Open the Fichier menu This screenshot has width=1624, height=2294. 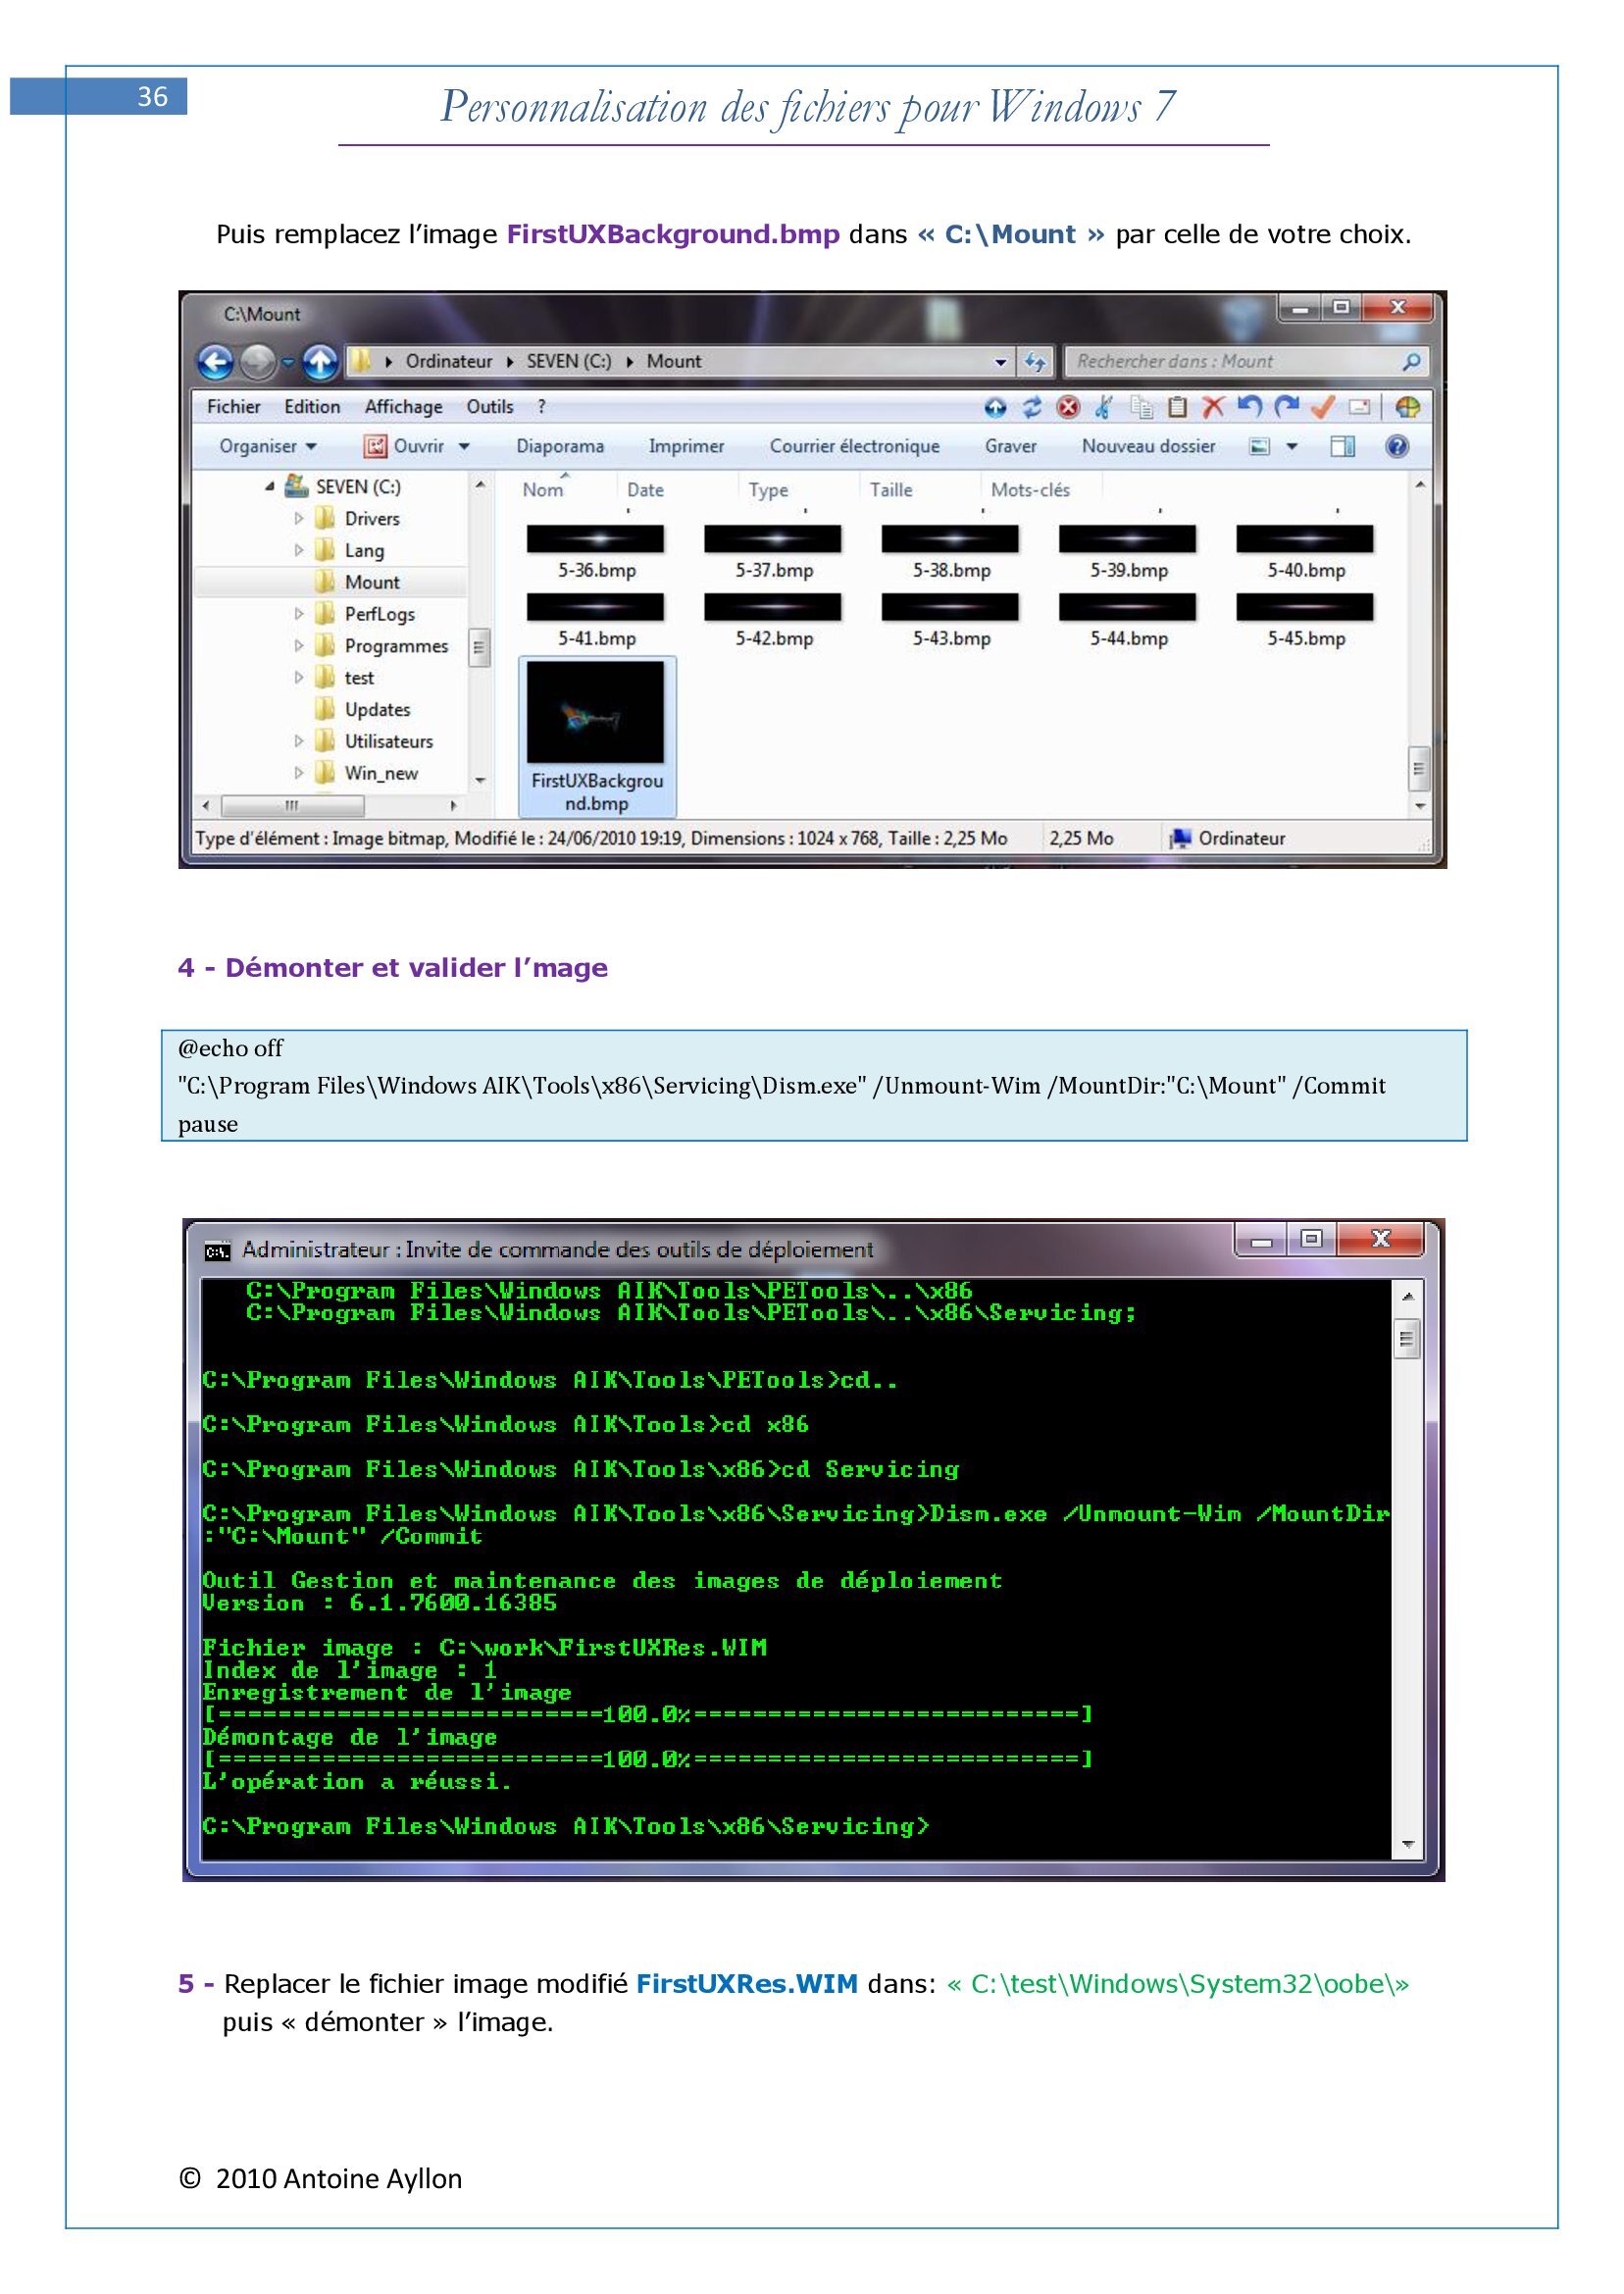233,407
